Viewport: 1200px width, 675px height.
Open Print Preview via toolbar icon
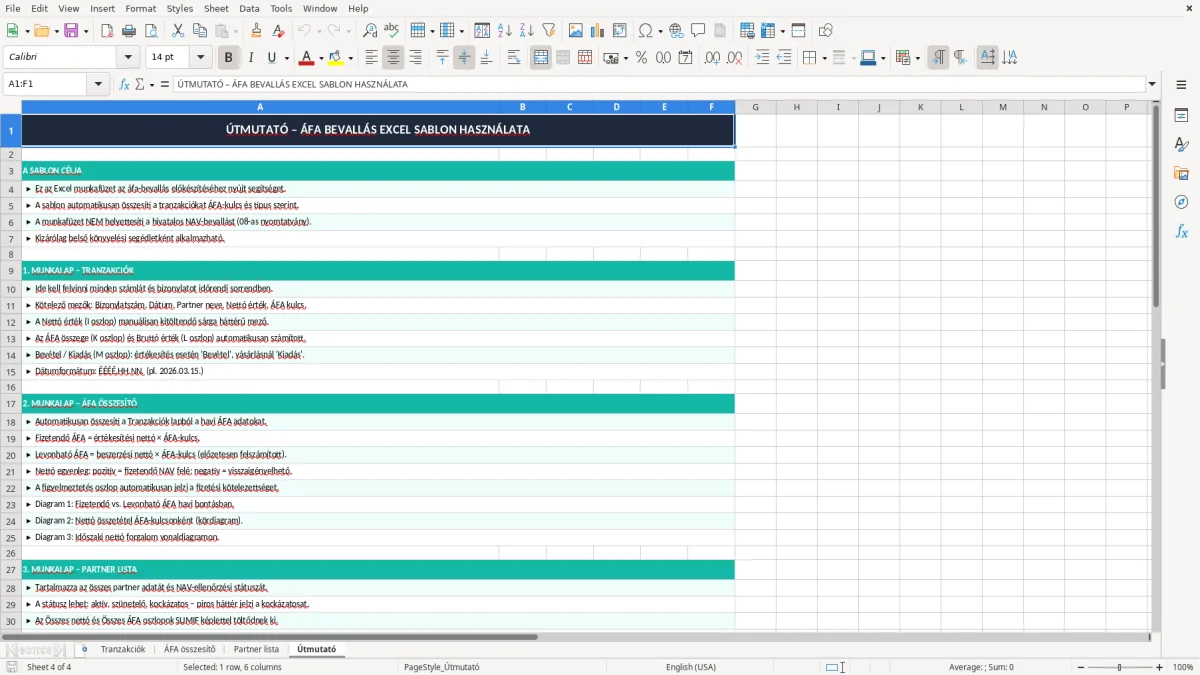point(151,31)
